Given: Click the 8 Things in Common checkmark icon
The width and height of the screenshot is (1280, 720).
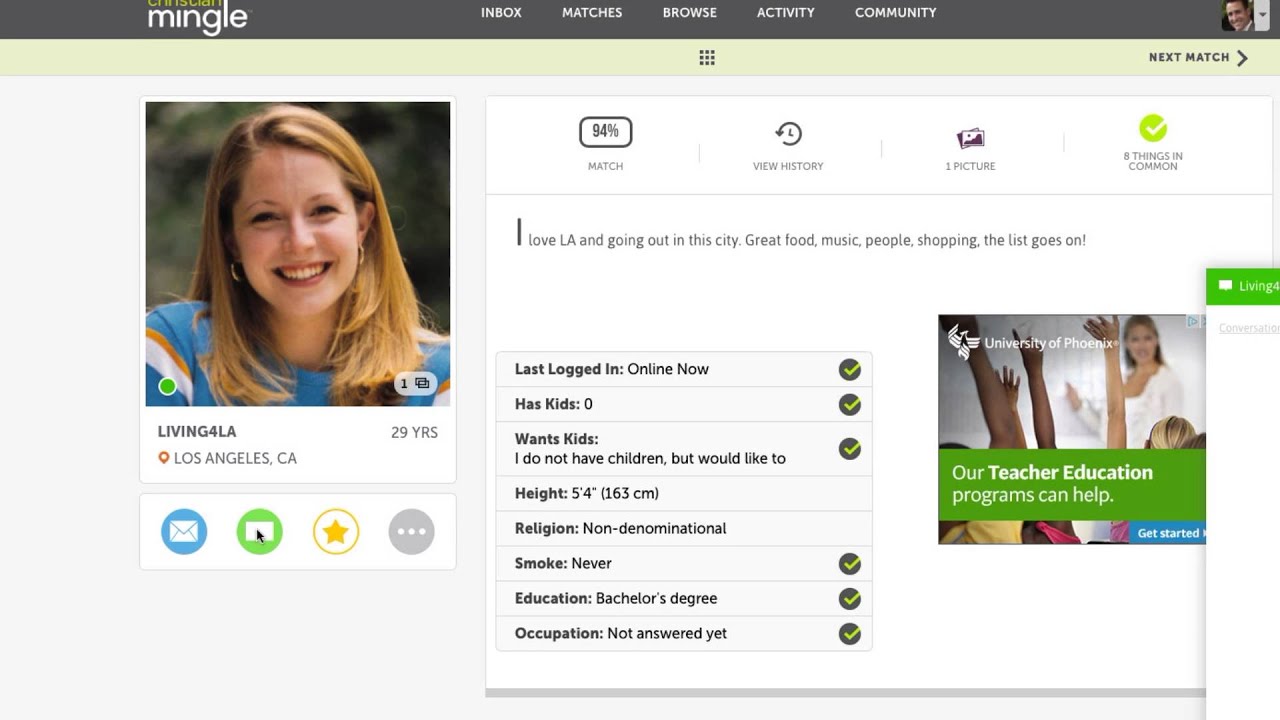Looking at the screenshot, I should point(1153,129).
